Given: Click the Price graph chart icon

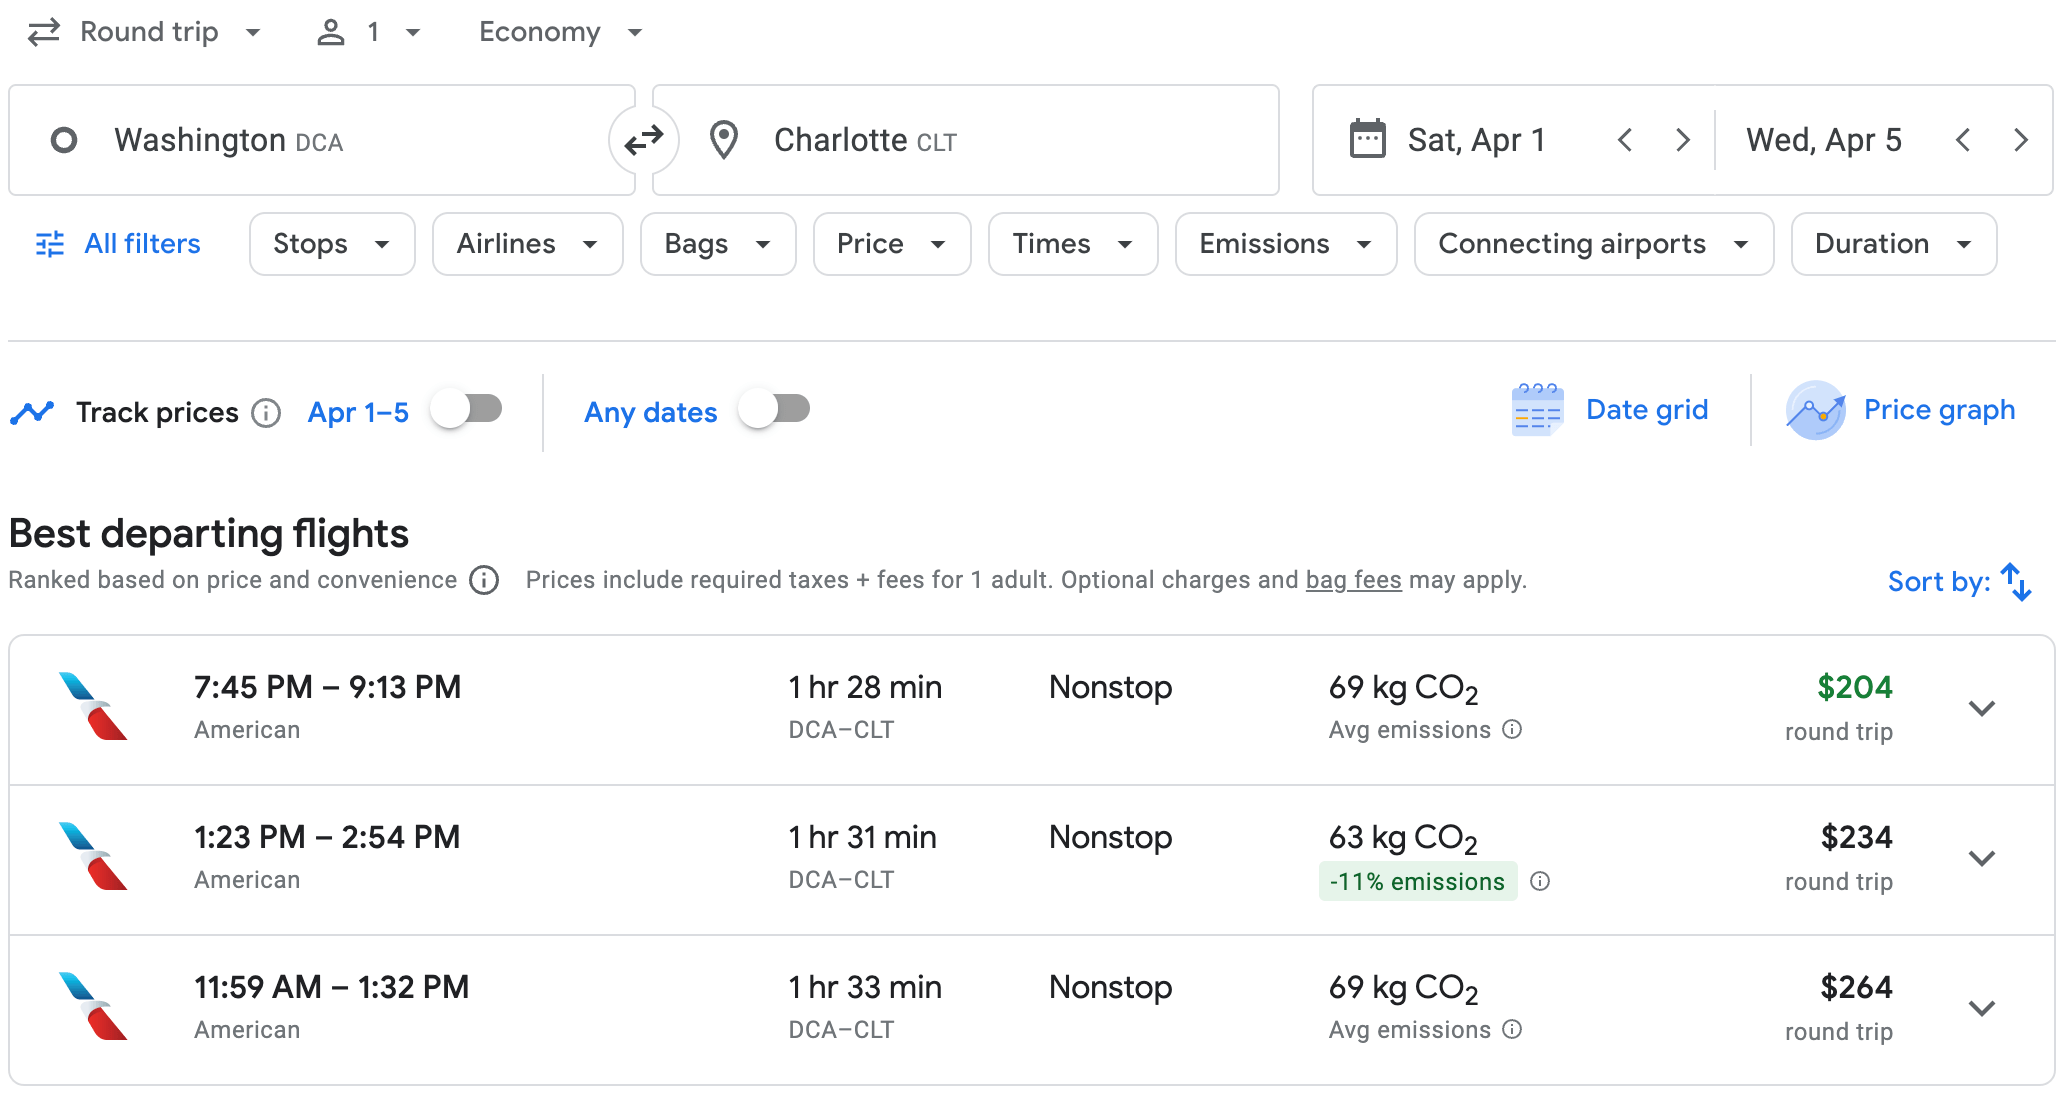Looking at the screenshot, I should [x=1815, y=410].
